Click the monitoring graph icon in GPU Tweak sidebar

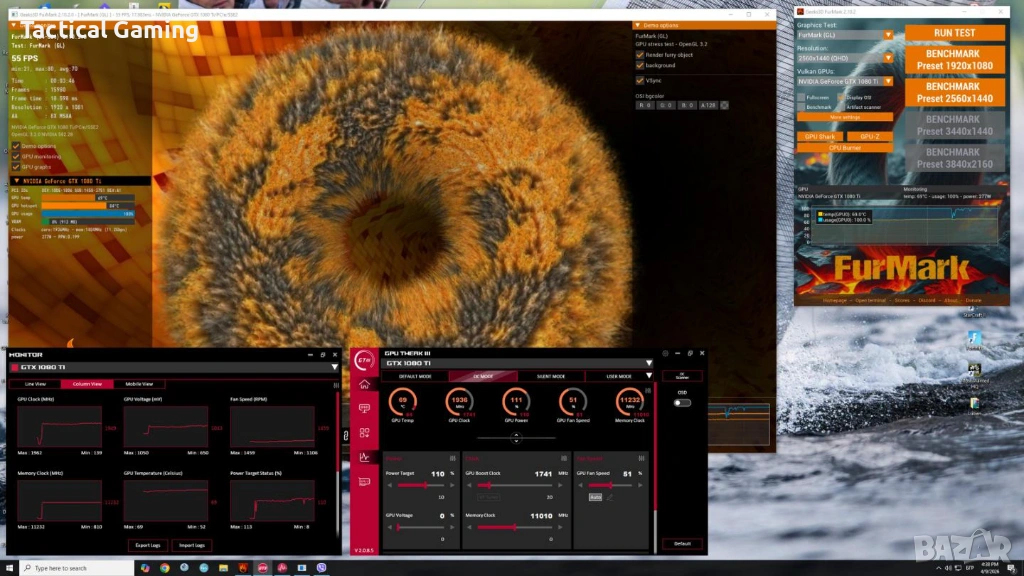tap(365, 457)
